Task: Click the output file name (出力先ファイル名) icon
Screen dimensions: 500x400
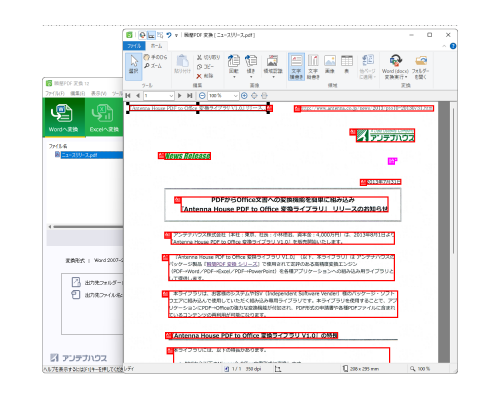Action: [x=76, y=295]
